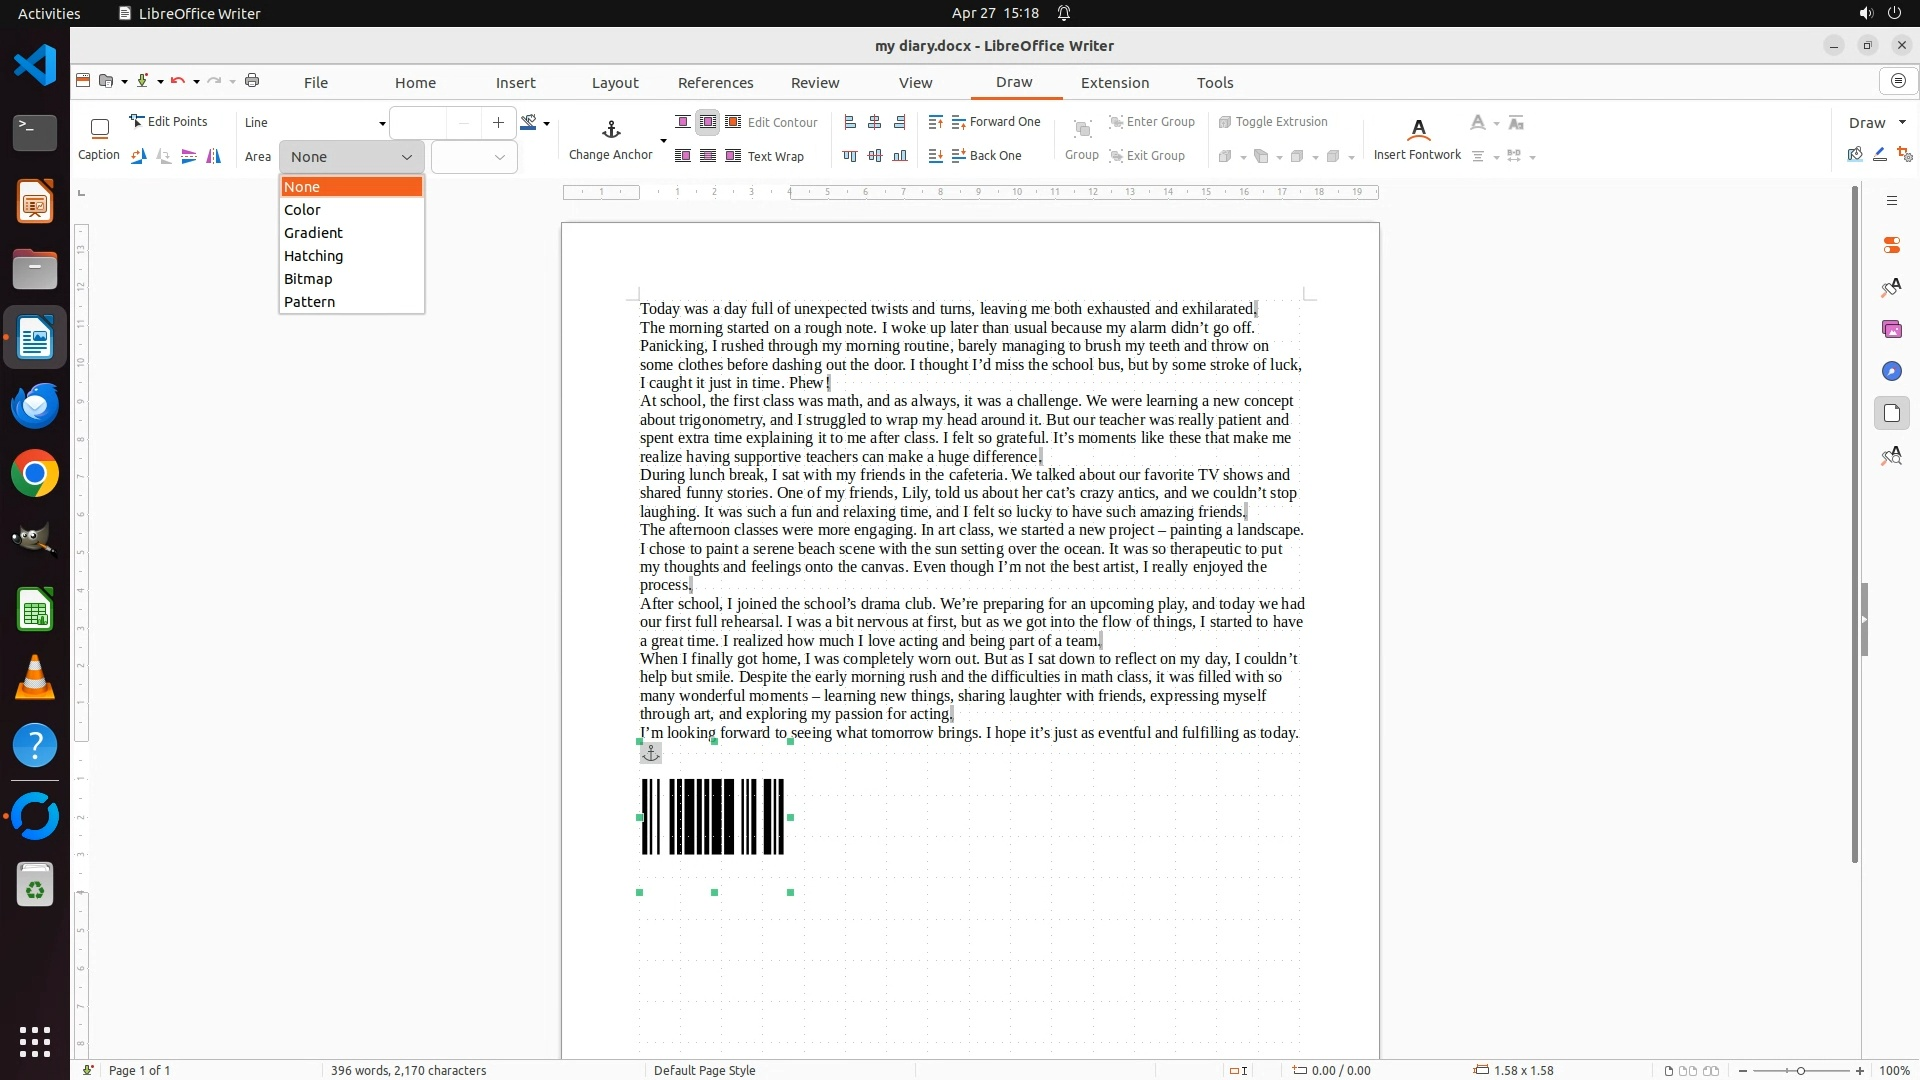Click the Caption frame icon
Viewport: 1920px width, 1080px height.
point(99,128)
